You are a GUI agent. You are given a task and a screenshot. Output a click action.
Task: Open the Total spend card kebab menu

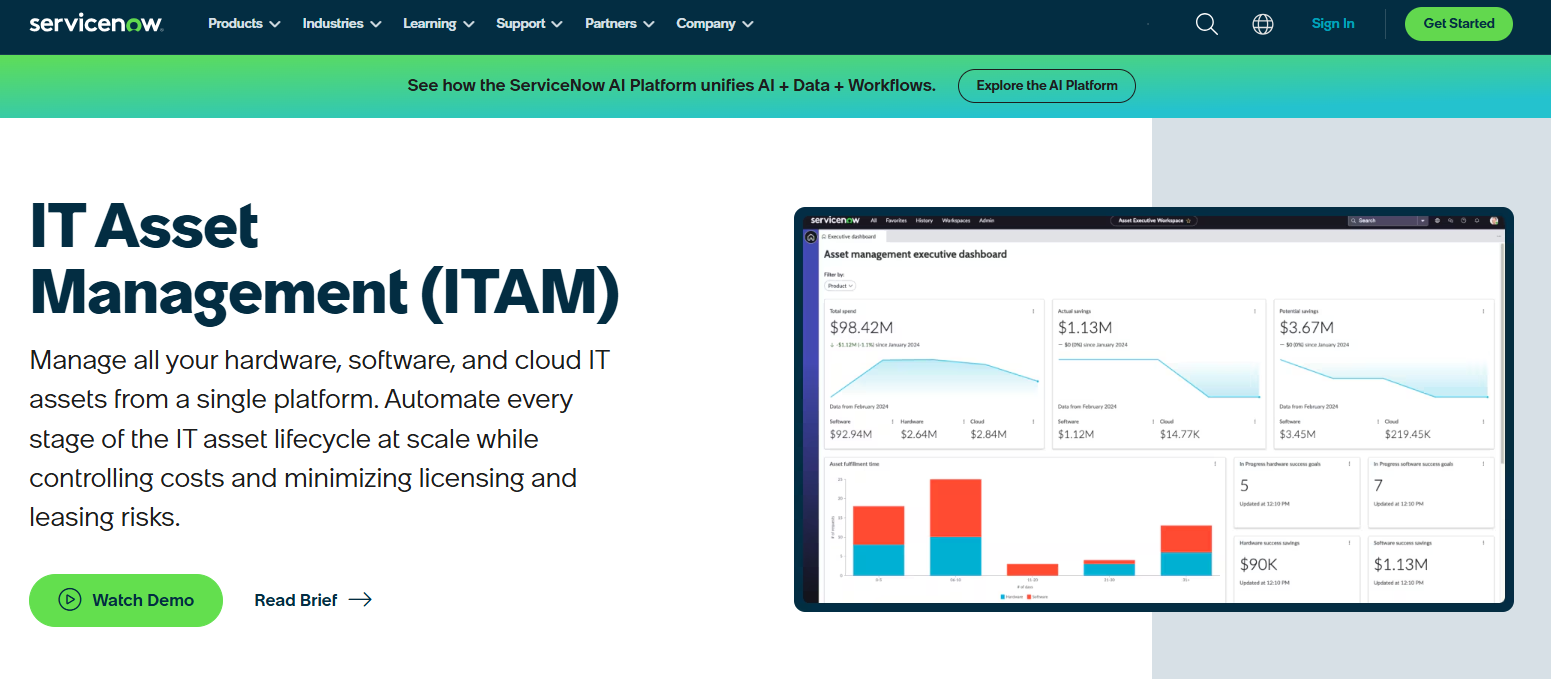pos(1033,311)
